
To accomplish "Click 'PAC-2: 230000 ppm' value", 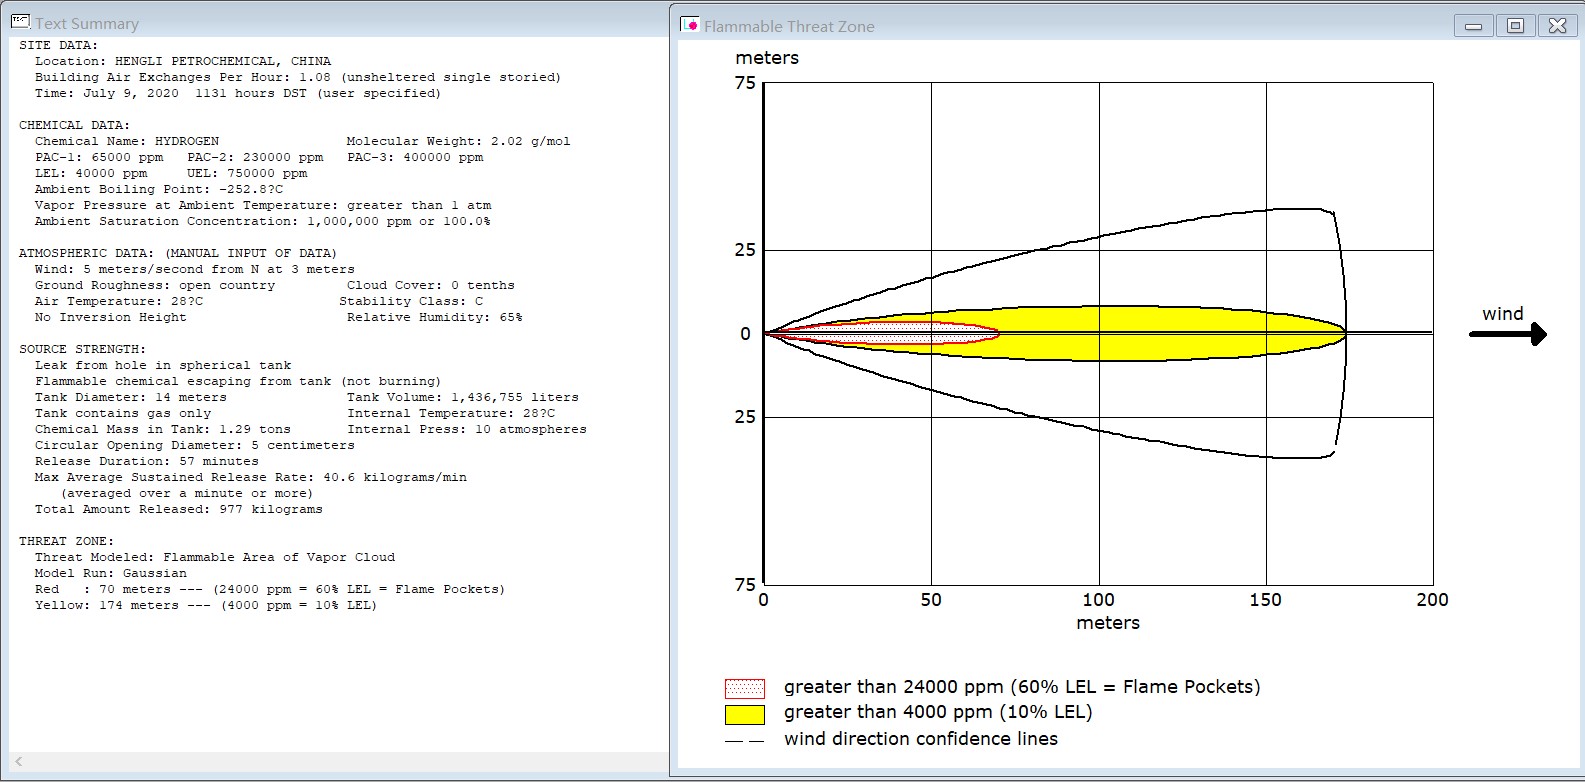I will coord(255,157).
